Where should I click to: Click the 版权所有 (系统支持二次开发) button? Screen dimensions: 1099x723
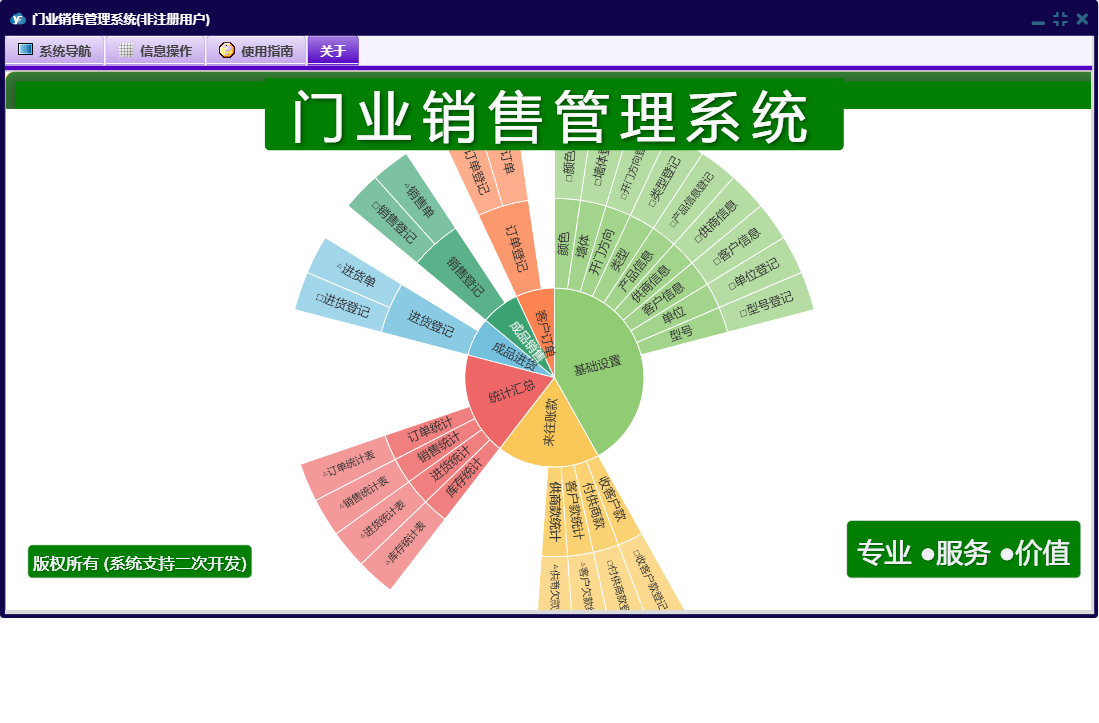[x=139, y=562]
